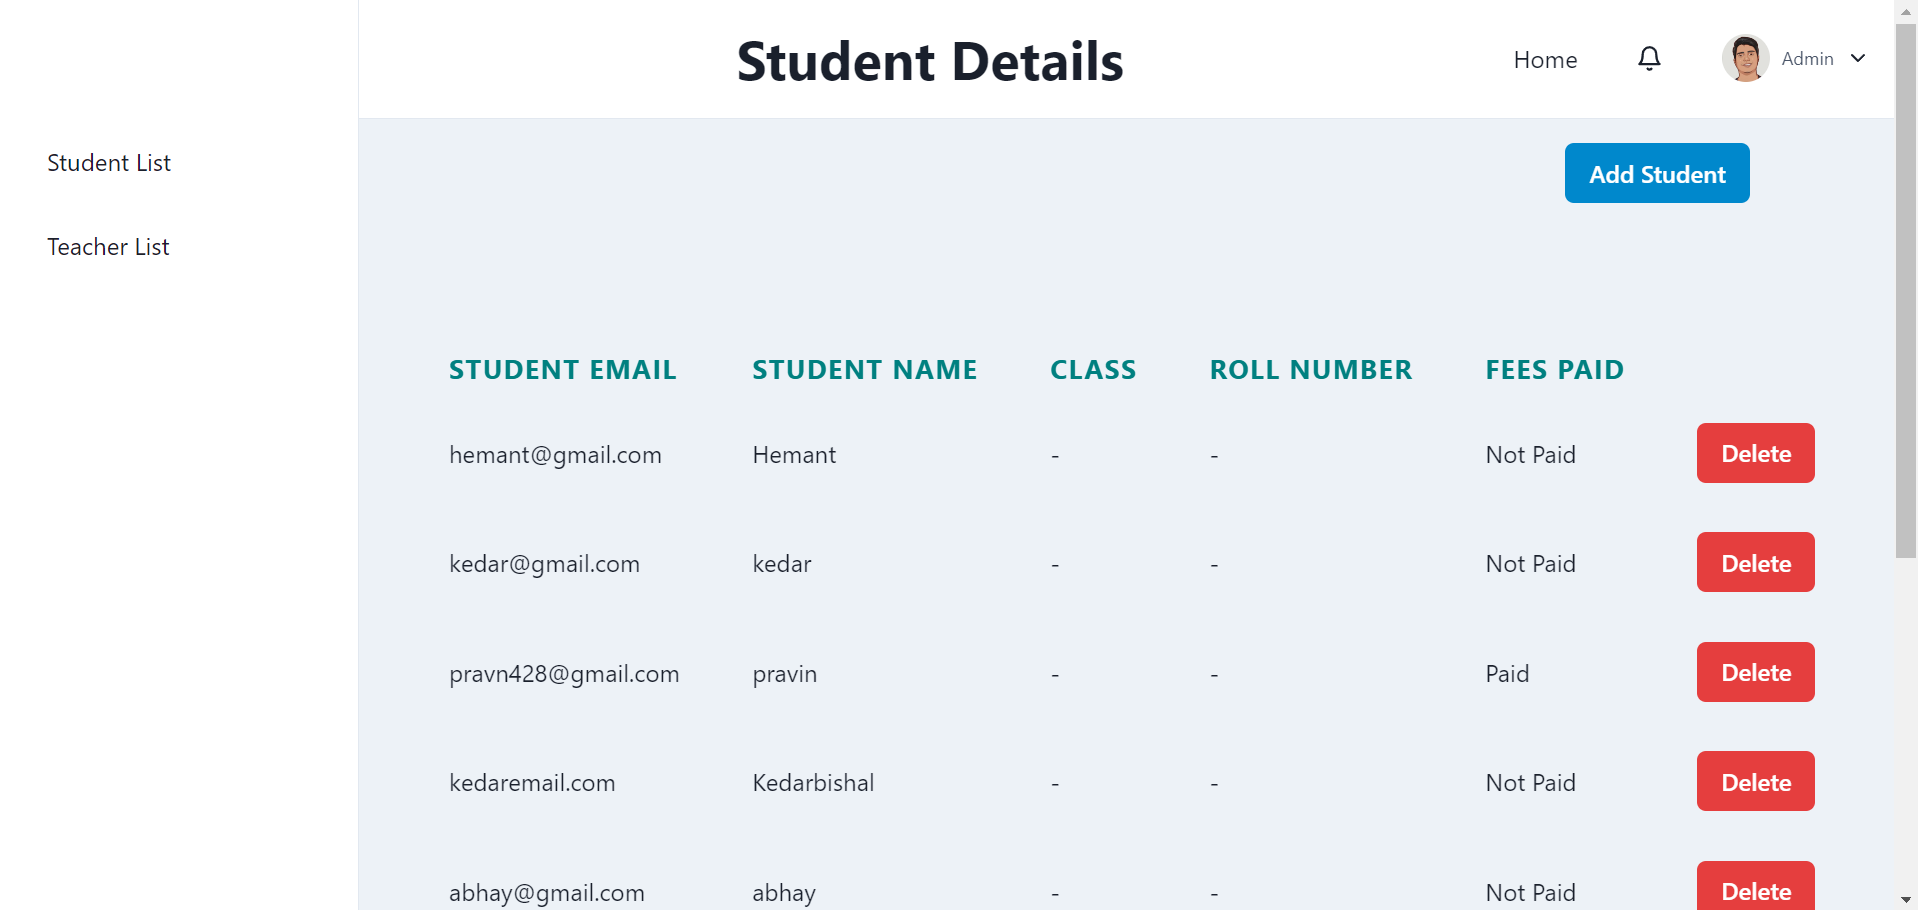Open the Student List sidebar item

[x=109, y=163]
